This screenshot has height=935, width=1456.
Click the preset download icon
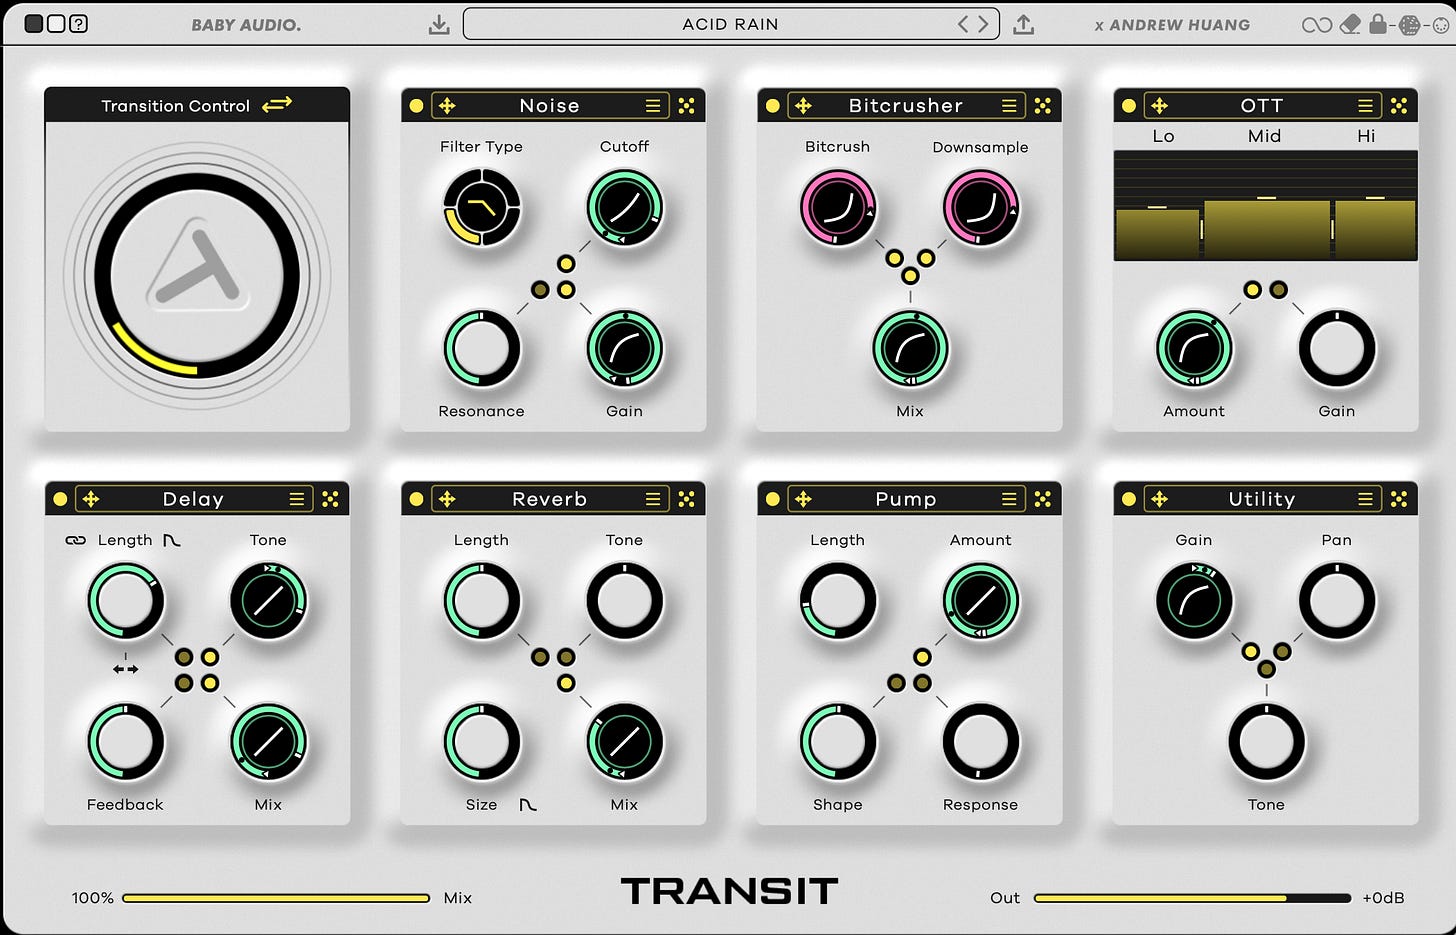tap(439, 24)
